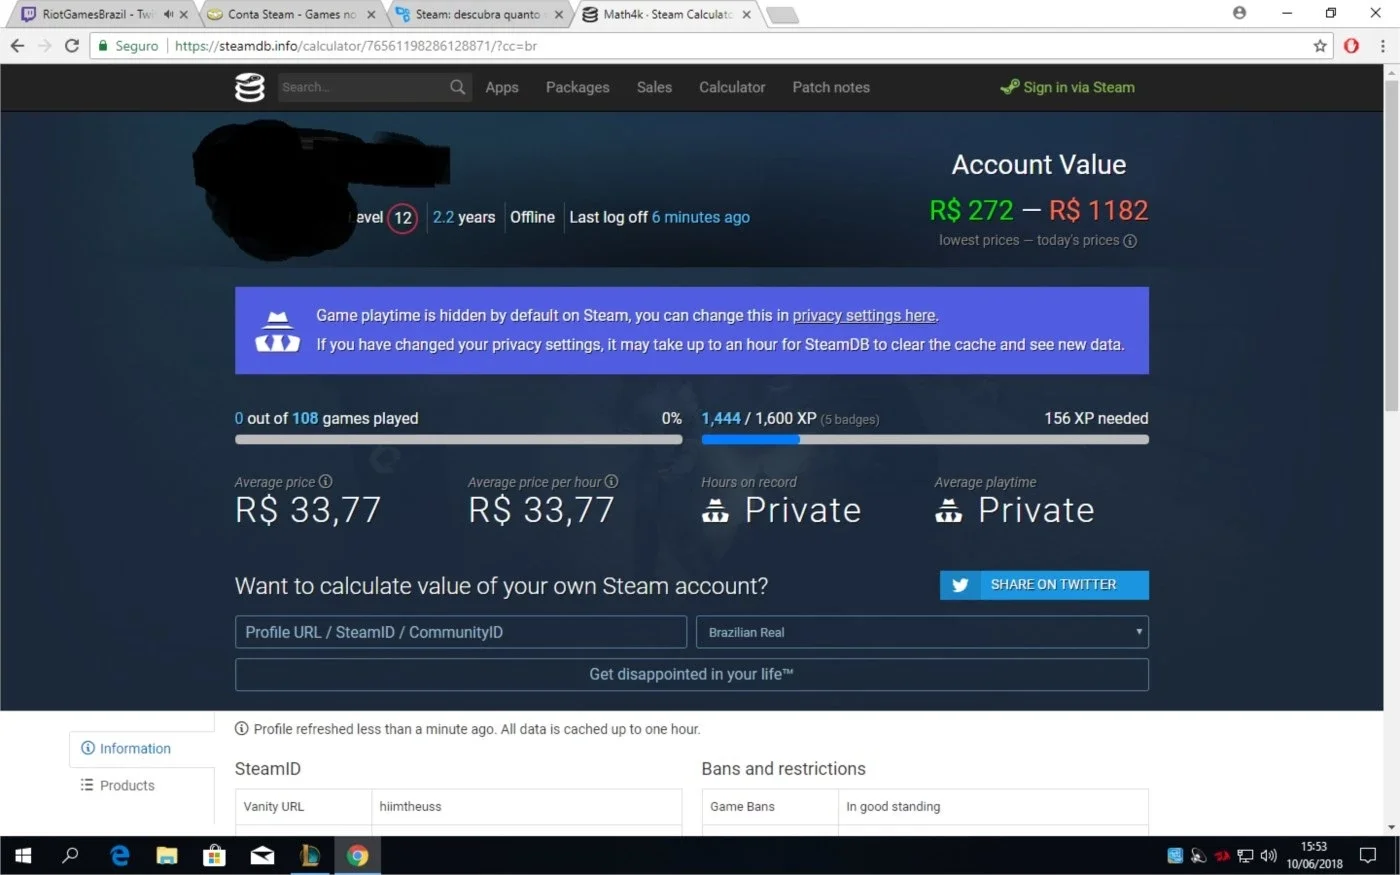Click the Opera extension icon in toolbar
The width and height of the screenshot is (1400, 875).
(x=1351, y=46)
